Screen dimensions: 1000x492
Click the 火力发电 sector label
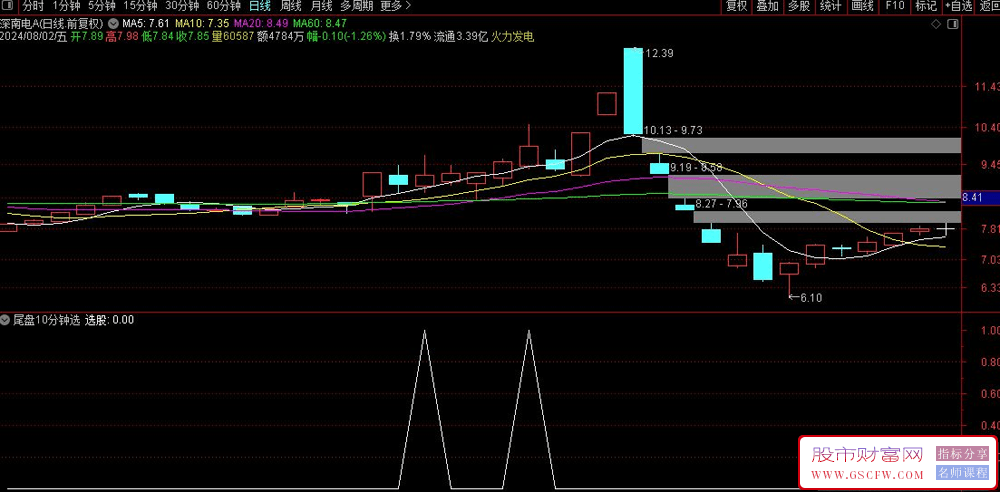(513, 37)
